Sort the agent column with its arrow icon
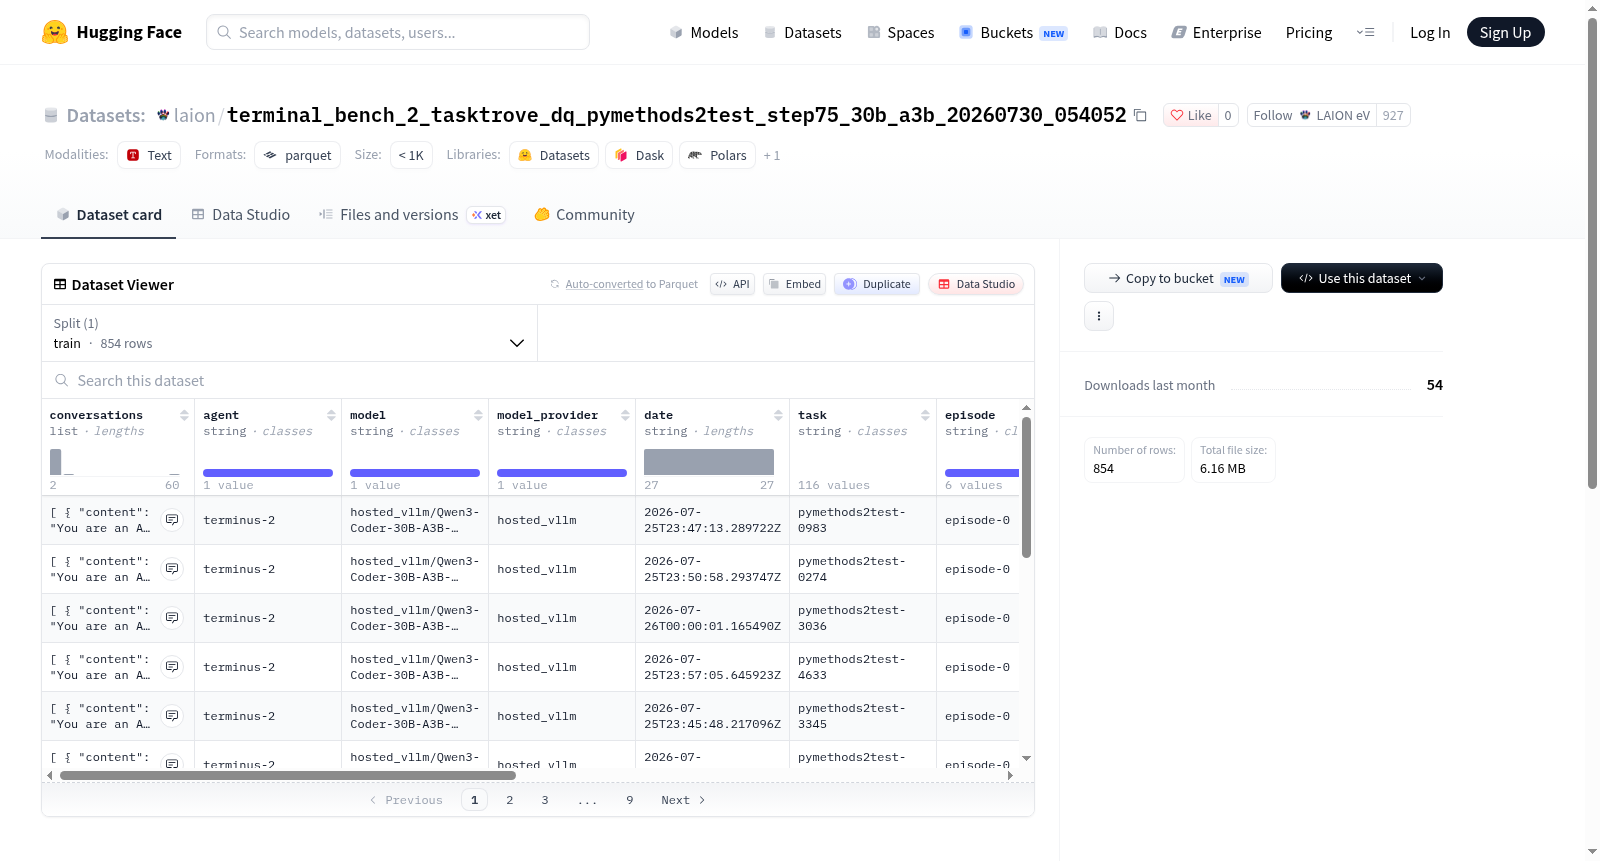Viewport: 1600px width, 861px height. point(331,415)
